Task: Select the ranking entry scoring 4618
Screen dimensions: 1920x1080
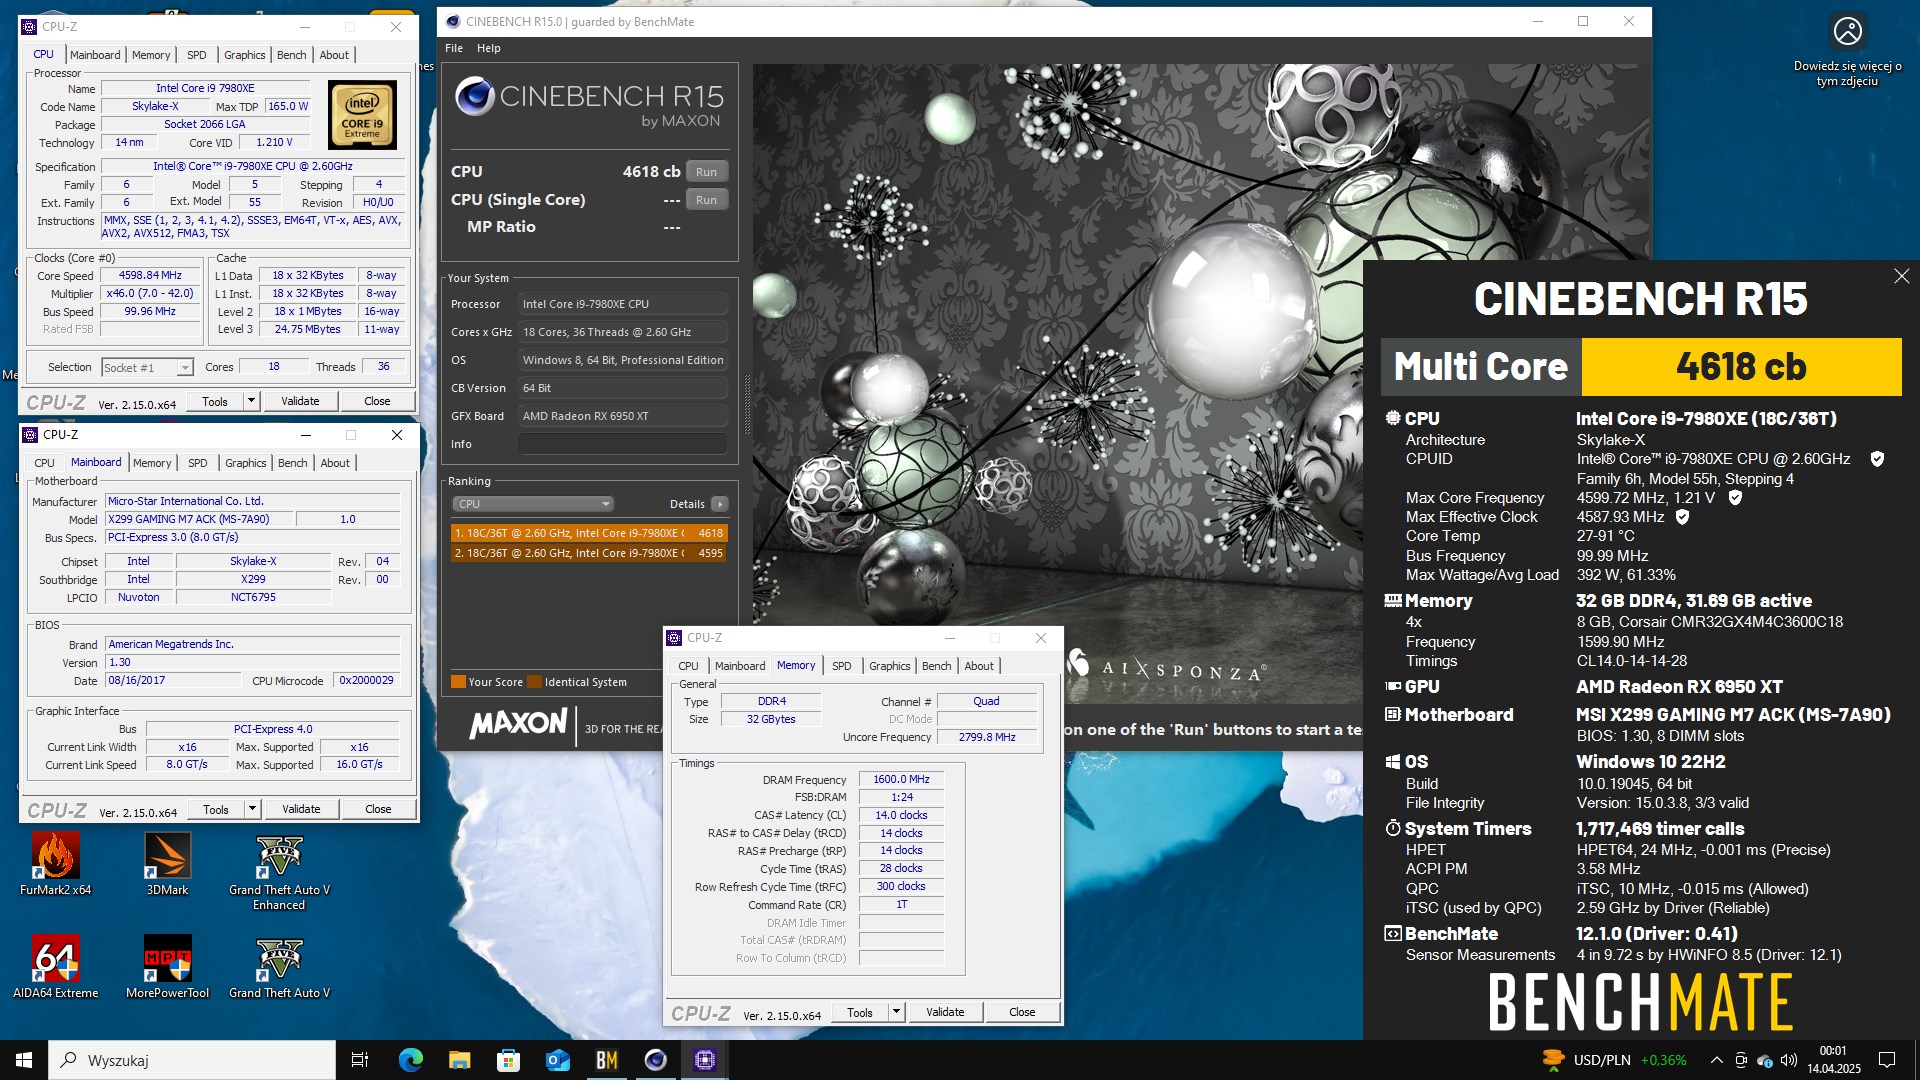Action: click(588, 533)
